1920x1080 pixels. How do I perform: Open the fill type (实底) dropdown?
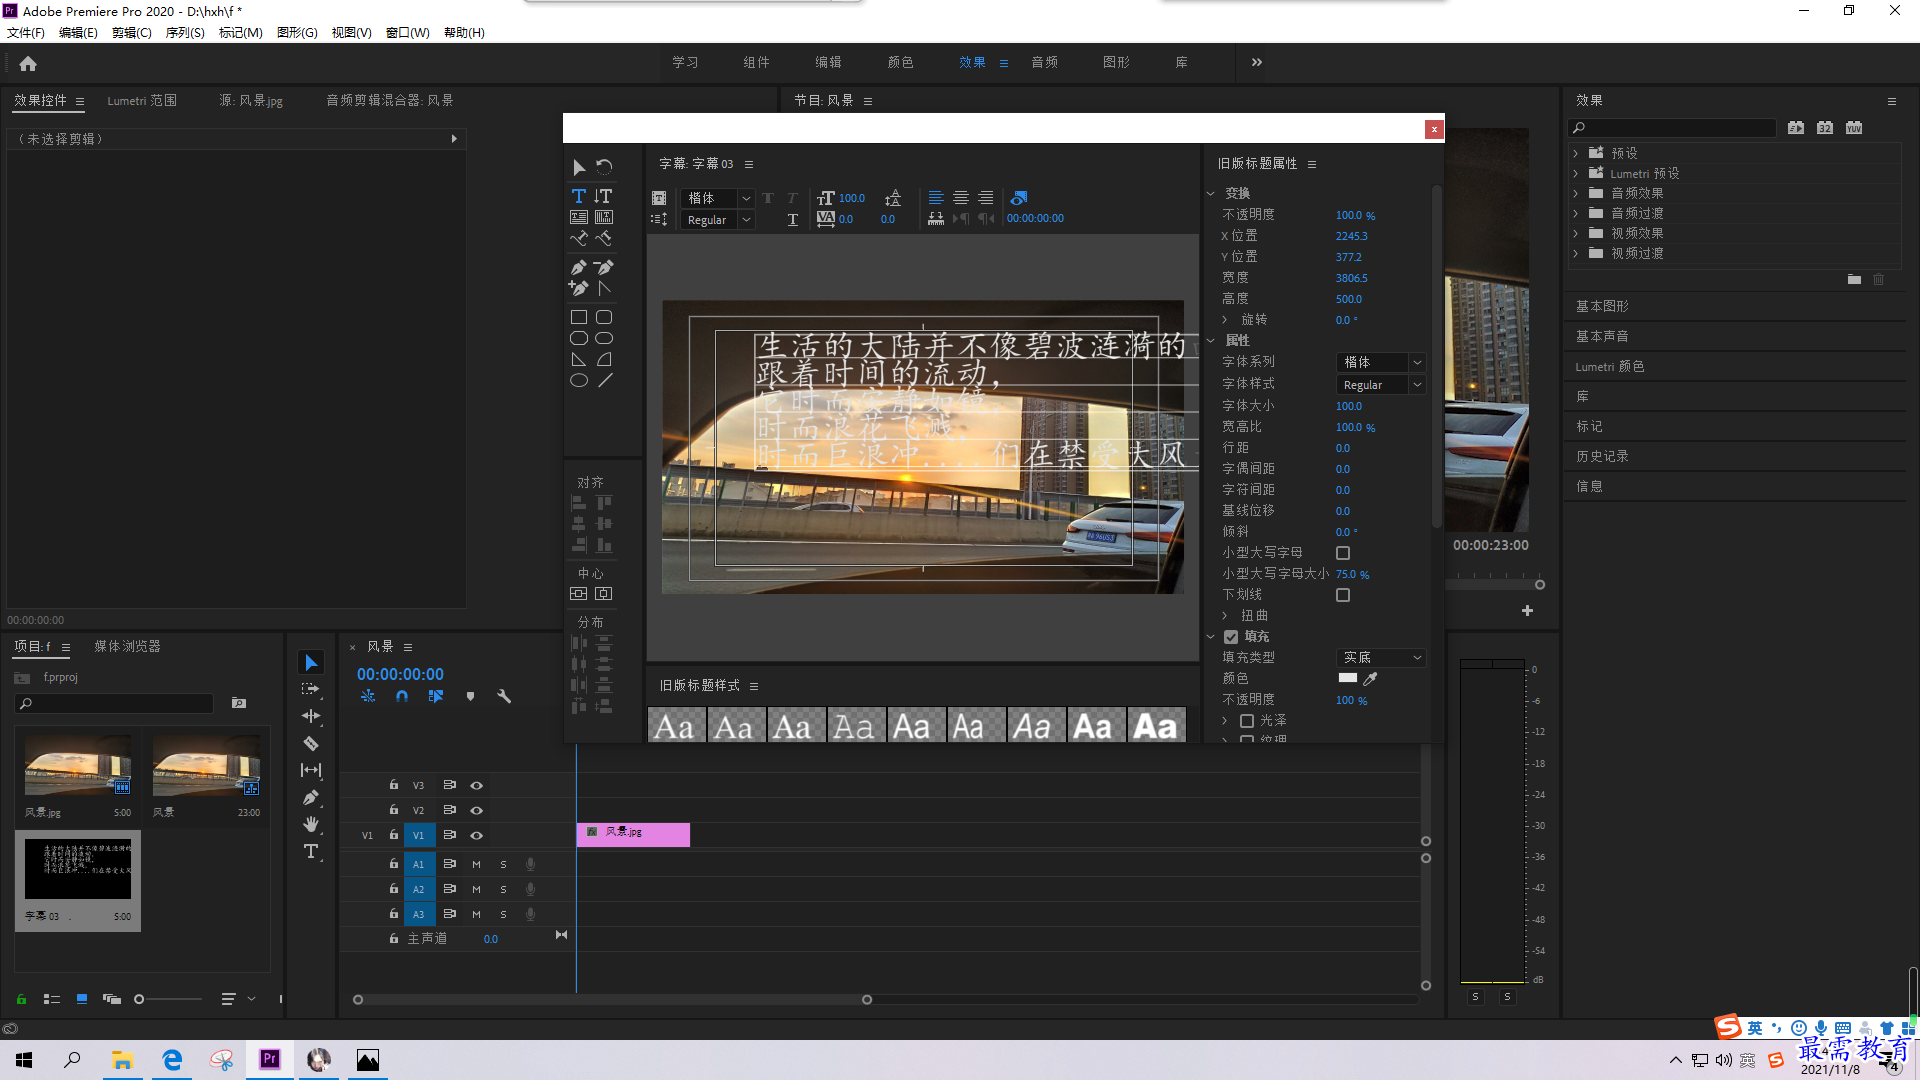1380,658
